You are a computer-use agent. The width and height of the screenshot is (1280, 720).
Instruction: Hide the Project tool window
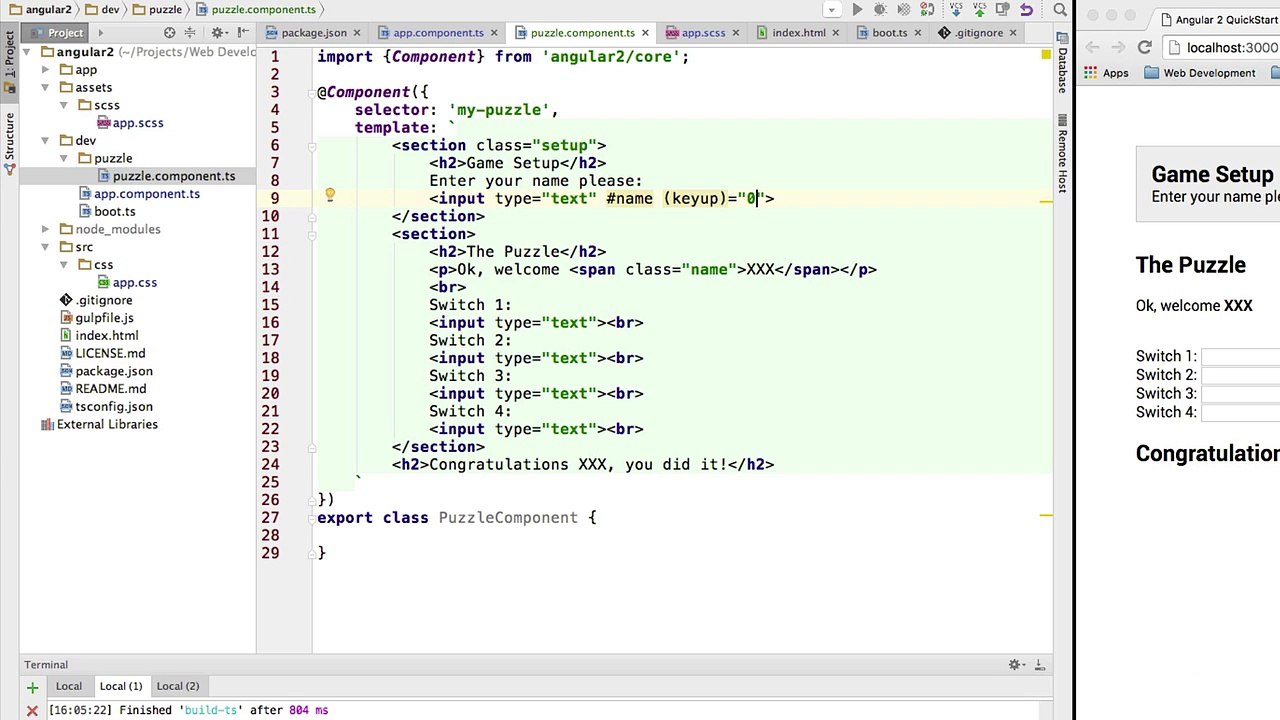[x=243, y=33]
